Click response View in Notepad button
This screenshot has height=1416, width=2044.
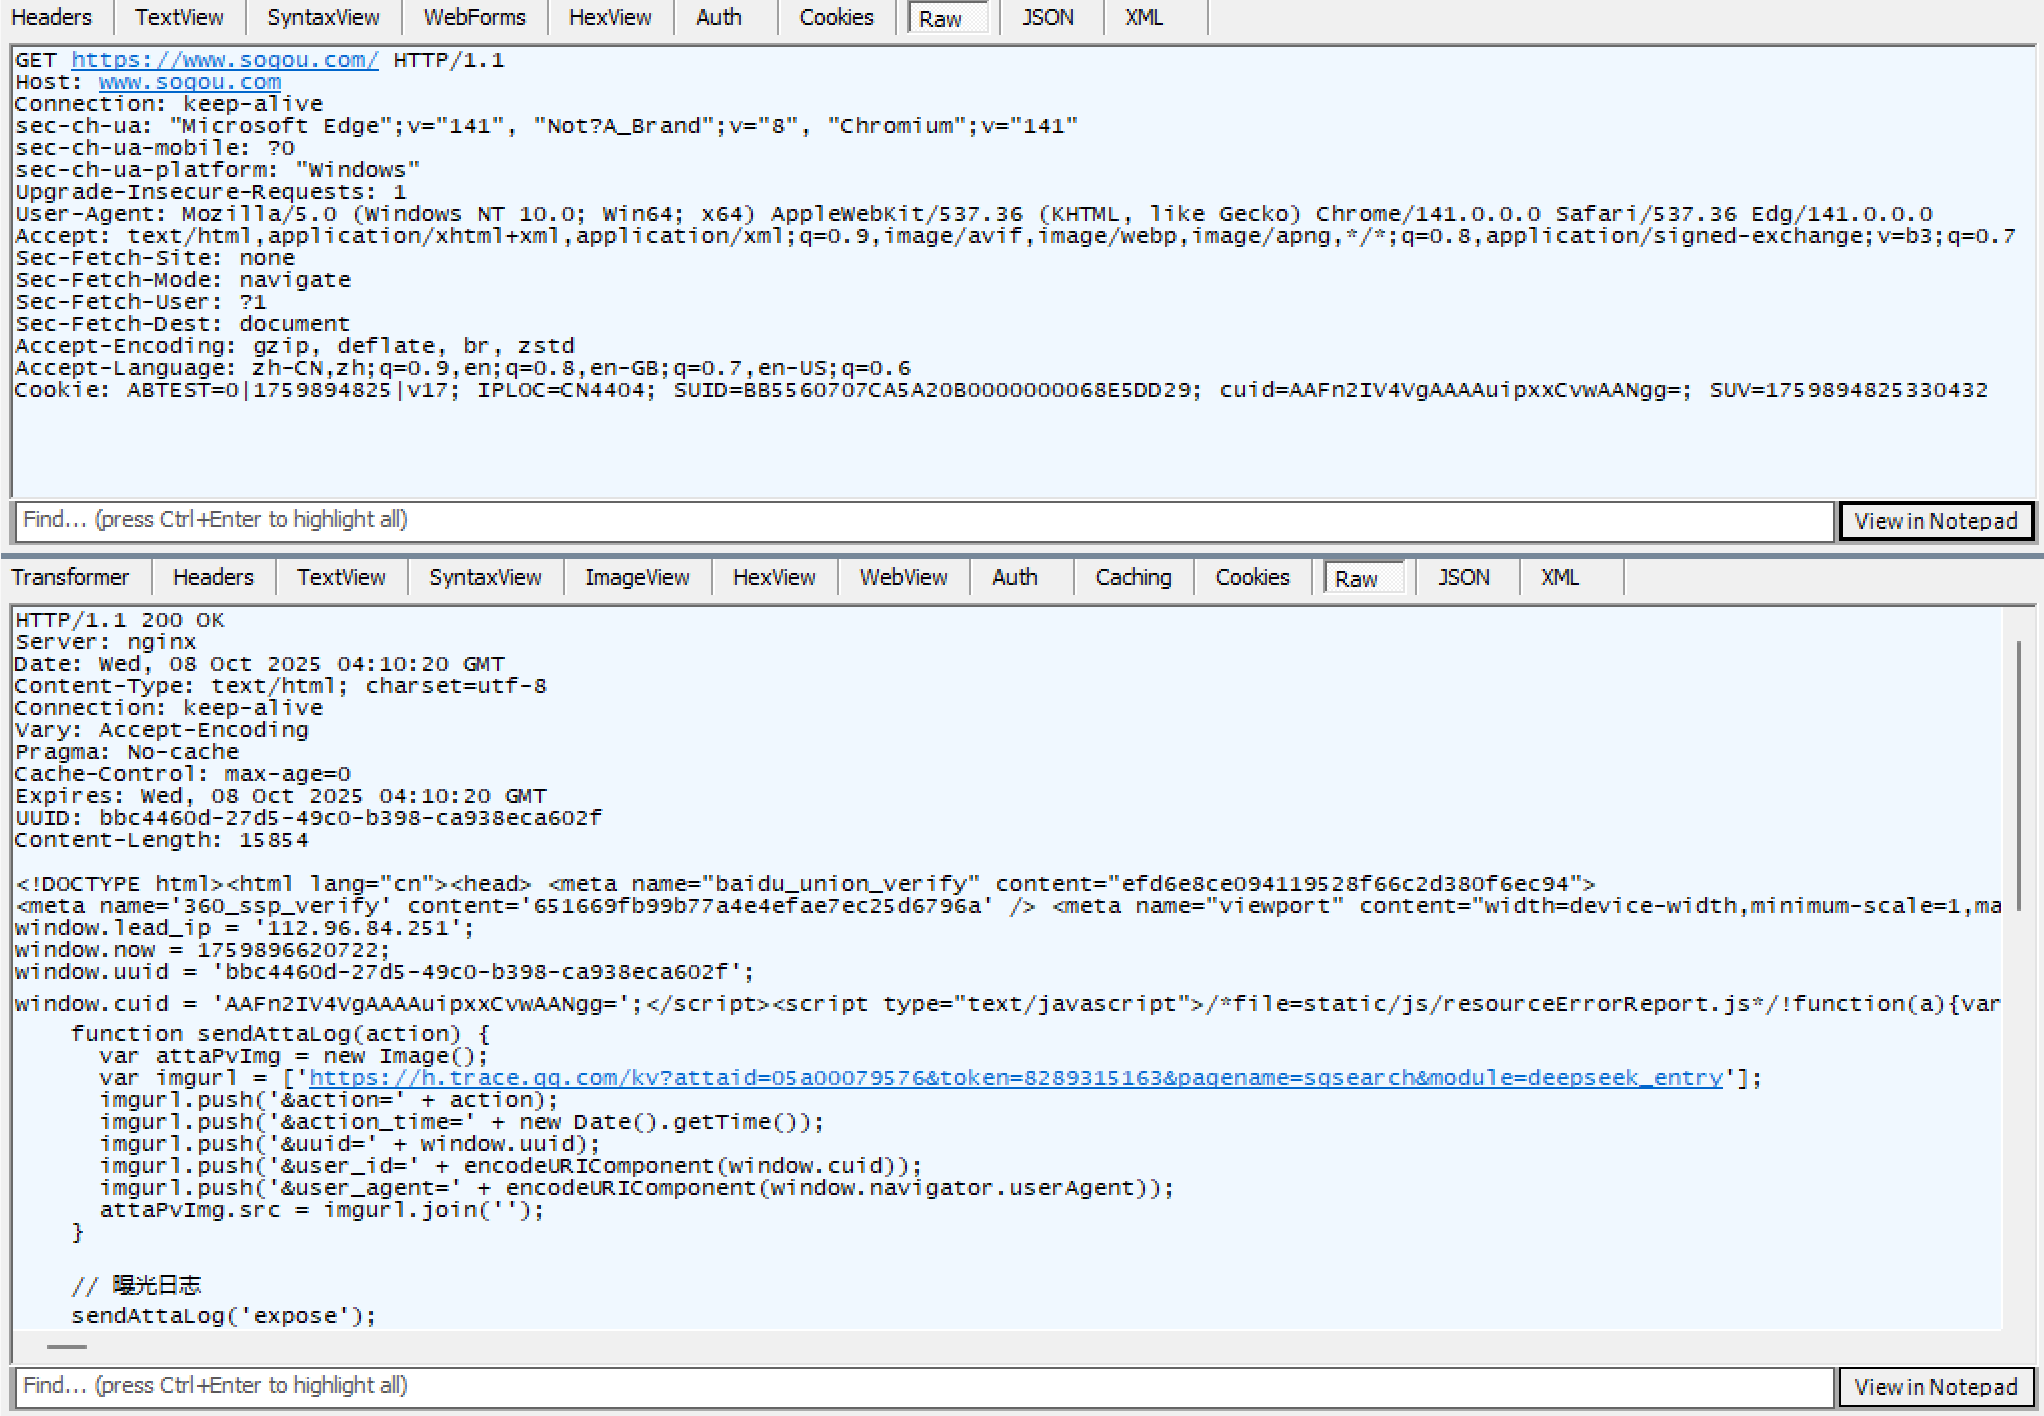coord(1935,1387)
